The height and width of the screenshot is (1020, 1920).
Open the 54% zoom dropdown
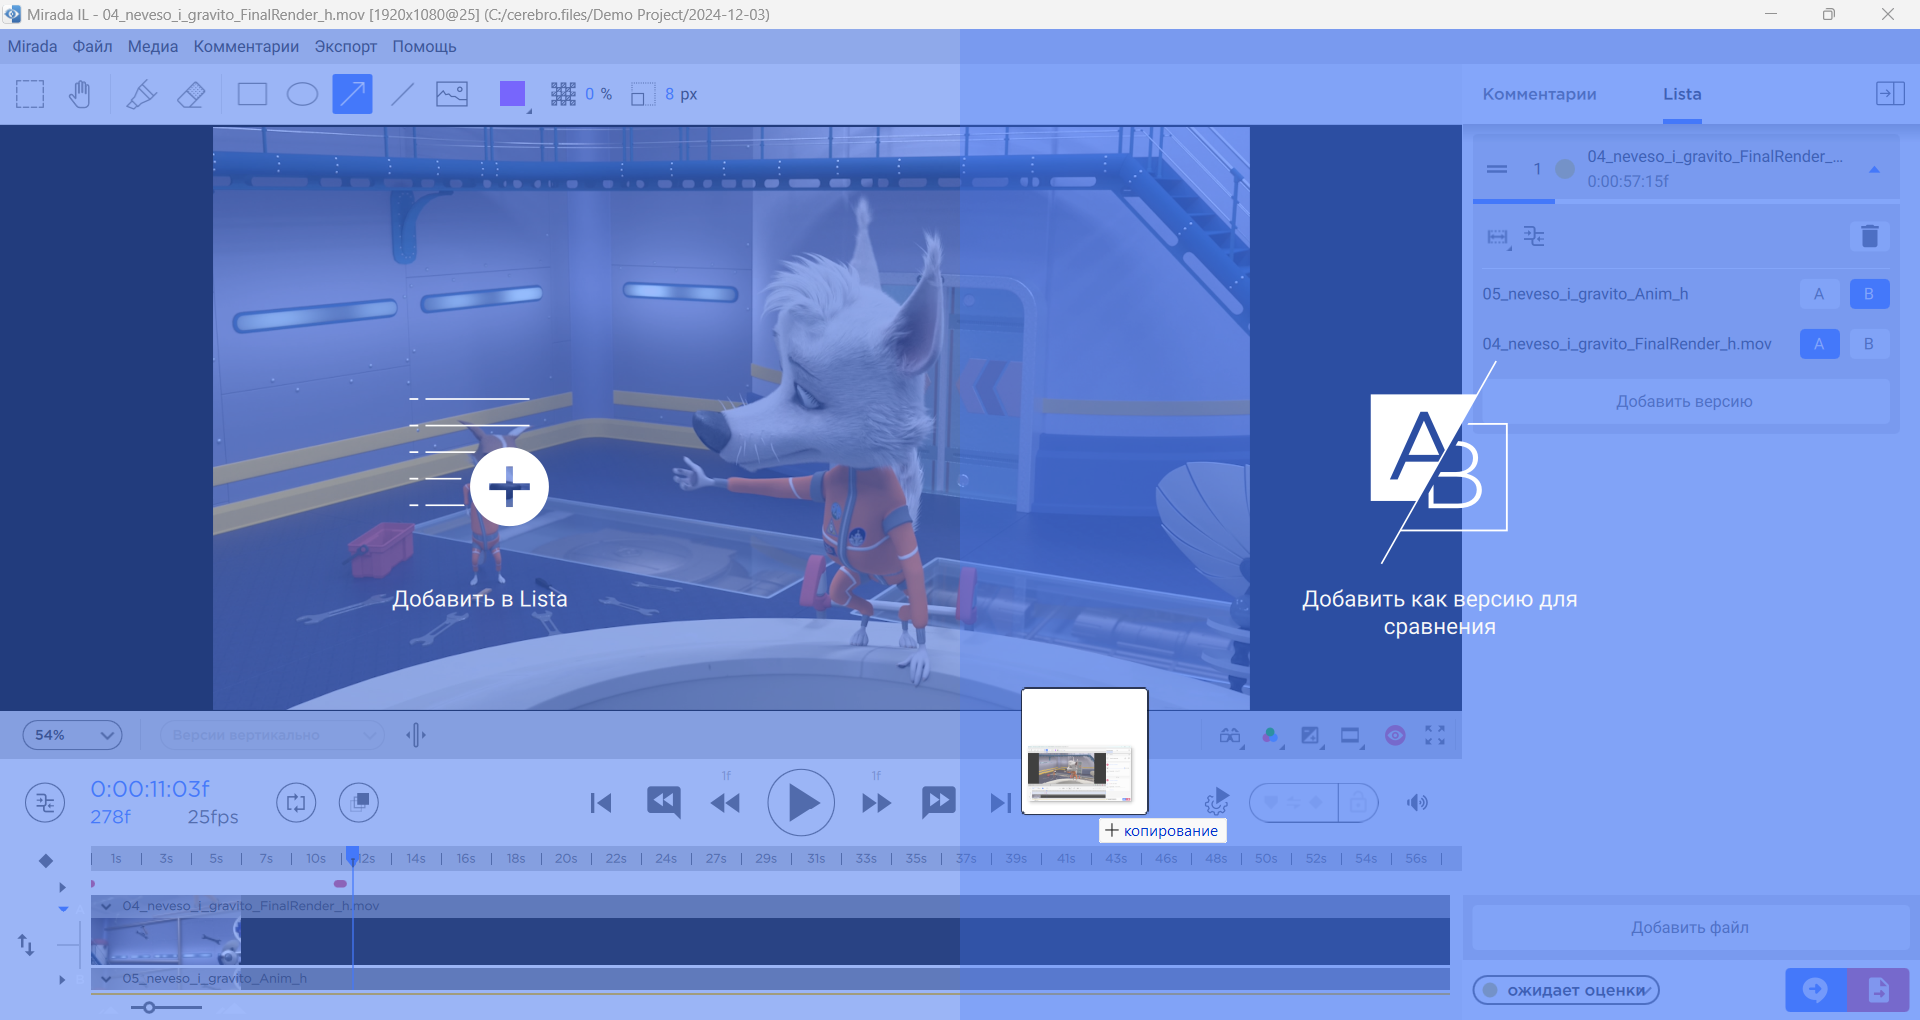point(73,735)
